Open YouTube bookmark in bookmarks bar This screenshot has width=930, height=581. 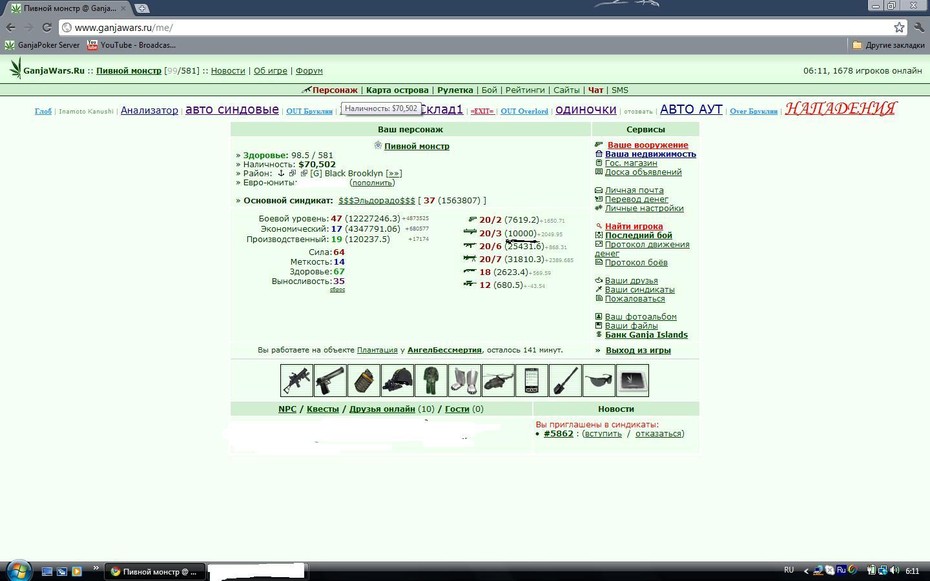coord(131,45)
